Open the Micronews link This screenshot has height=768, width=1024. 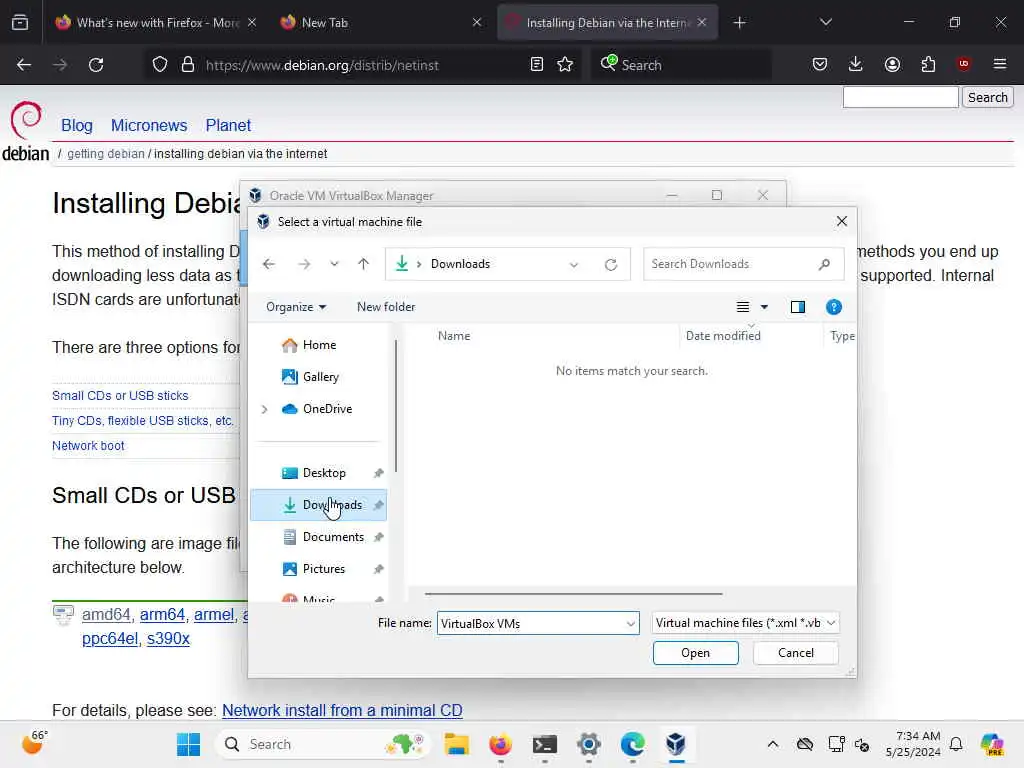149,125
